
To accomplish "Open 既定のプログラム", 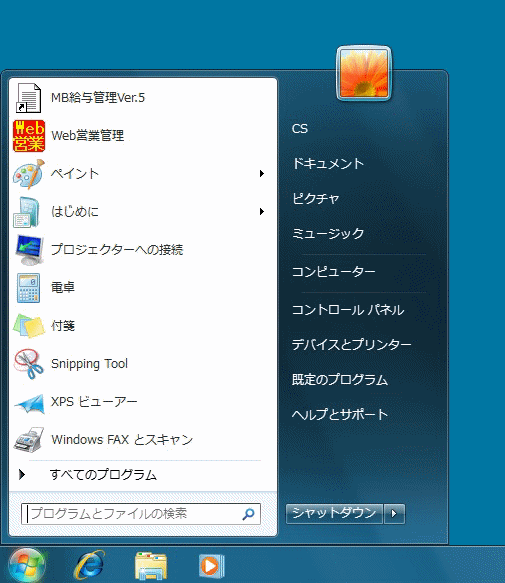I will tap(340, 380).
